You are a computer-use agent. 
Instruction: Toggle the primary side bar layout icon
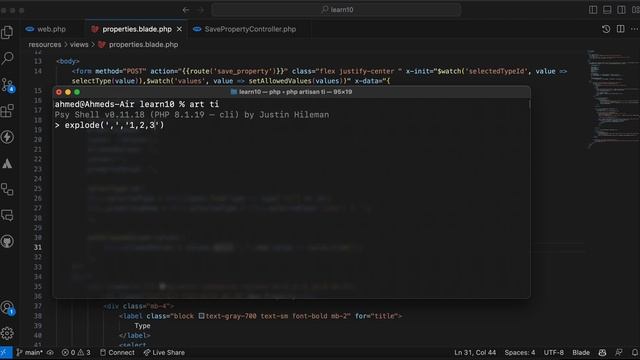(593, 10)
